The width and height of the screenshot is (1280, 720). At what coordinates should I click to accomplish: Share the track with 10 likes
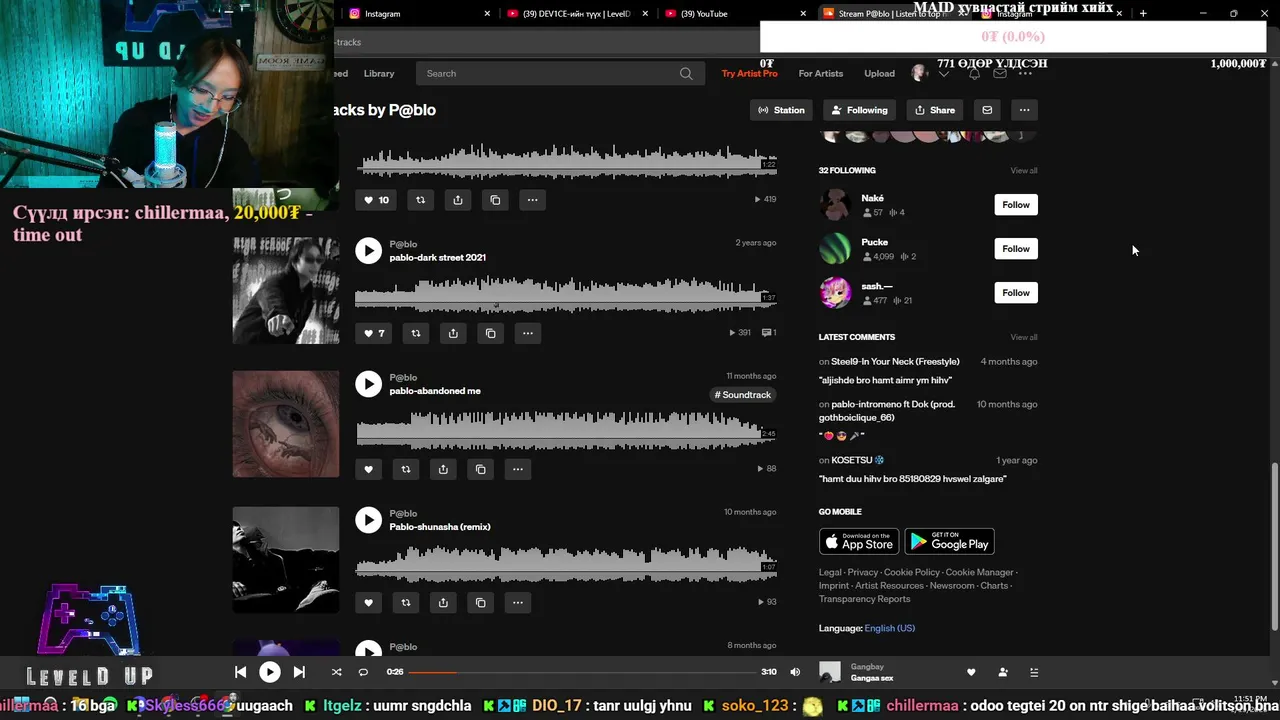pyautogui.click(x=457, y=200)
